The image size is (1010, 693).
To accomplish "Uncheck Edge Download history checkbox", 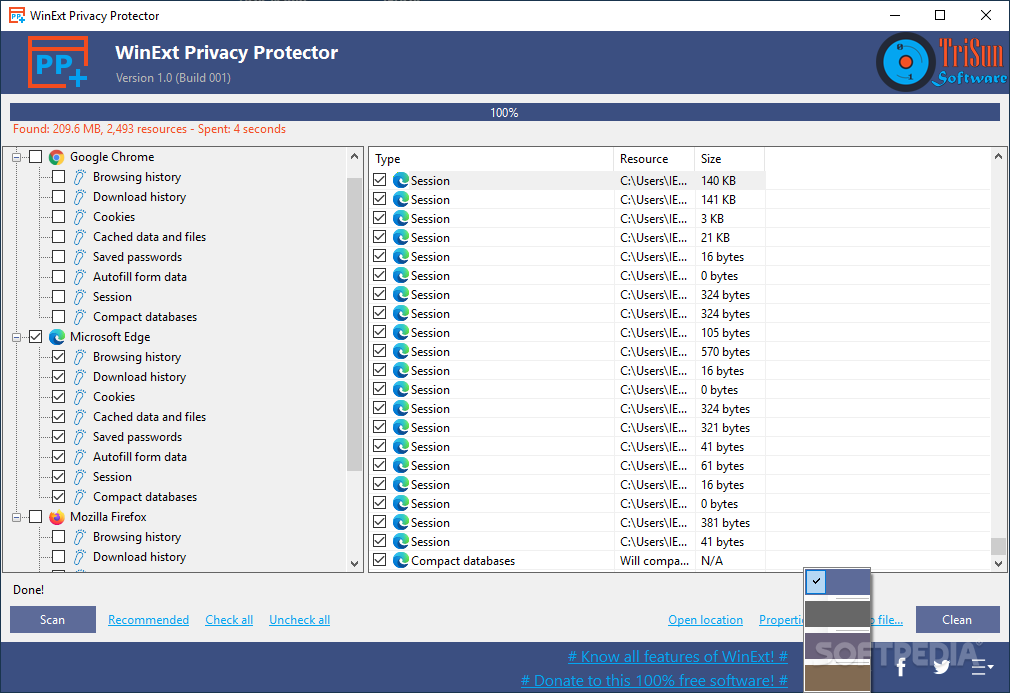I will coord(59,377).
